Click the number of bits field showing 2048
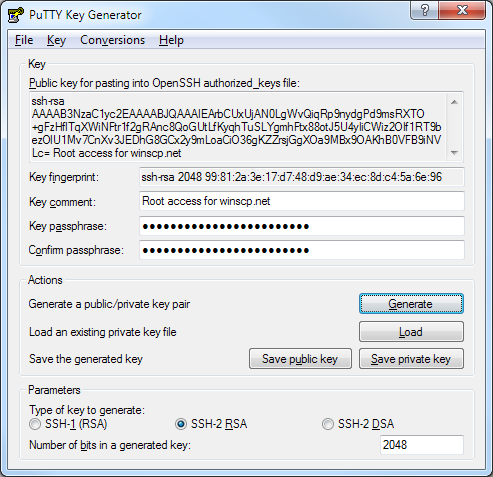493x477 pixels. coord(422,445)
